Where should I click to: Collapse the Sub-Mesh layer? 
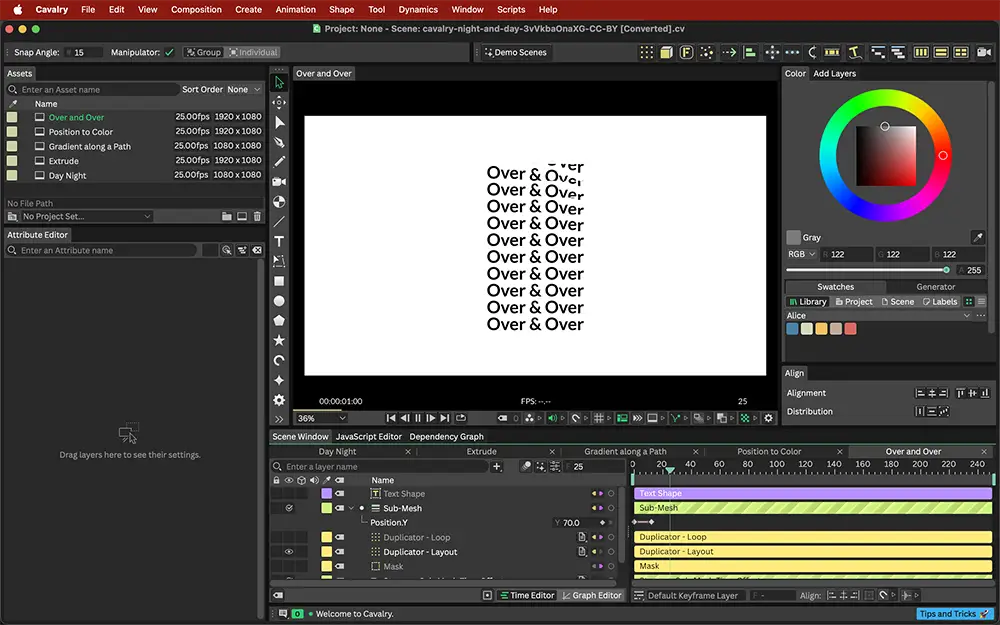click(351, 508)
